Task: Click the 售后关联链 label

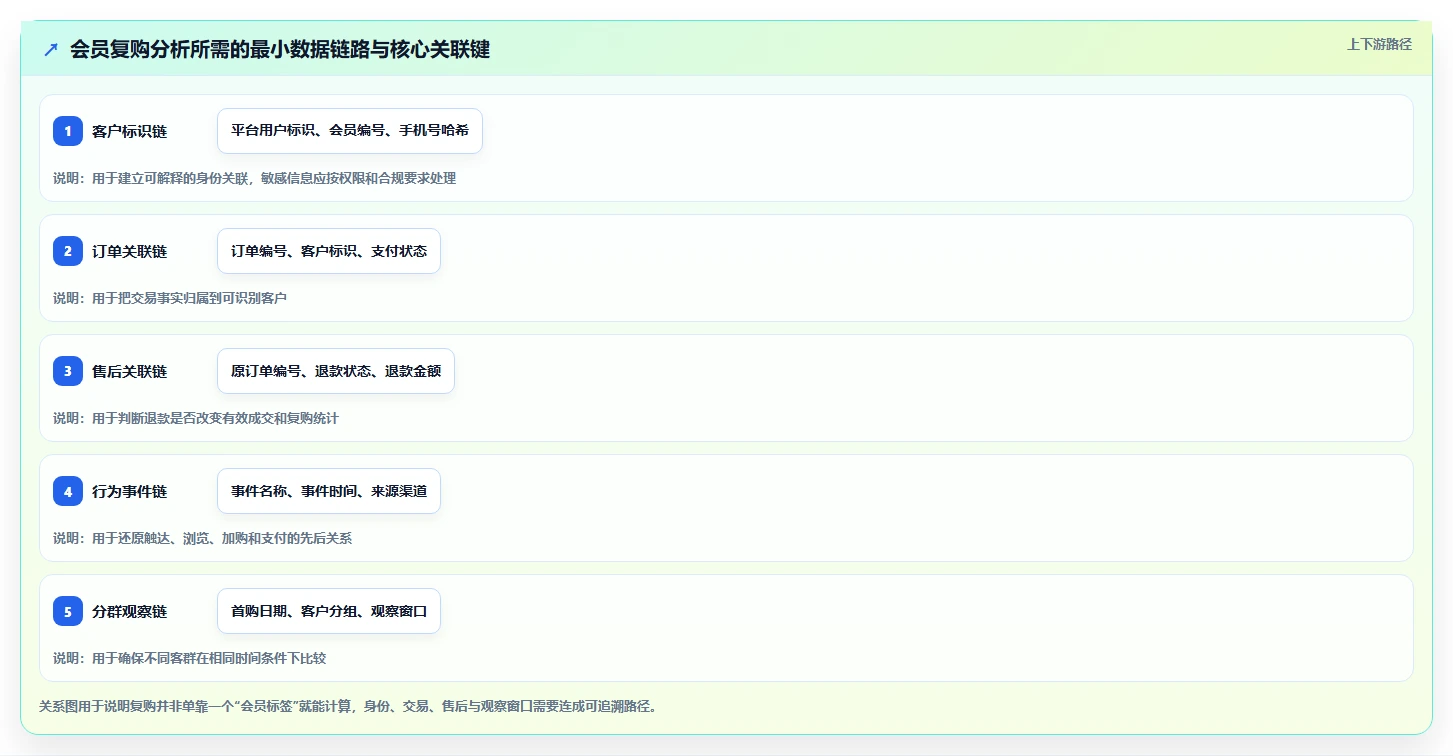Action: [129, 371]
